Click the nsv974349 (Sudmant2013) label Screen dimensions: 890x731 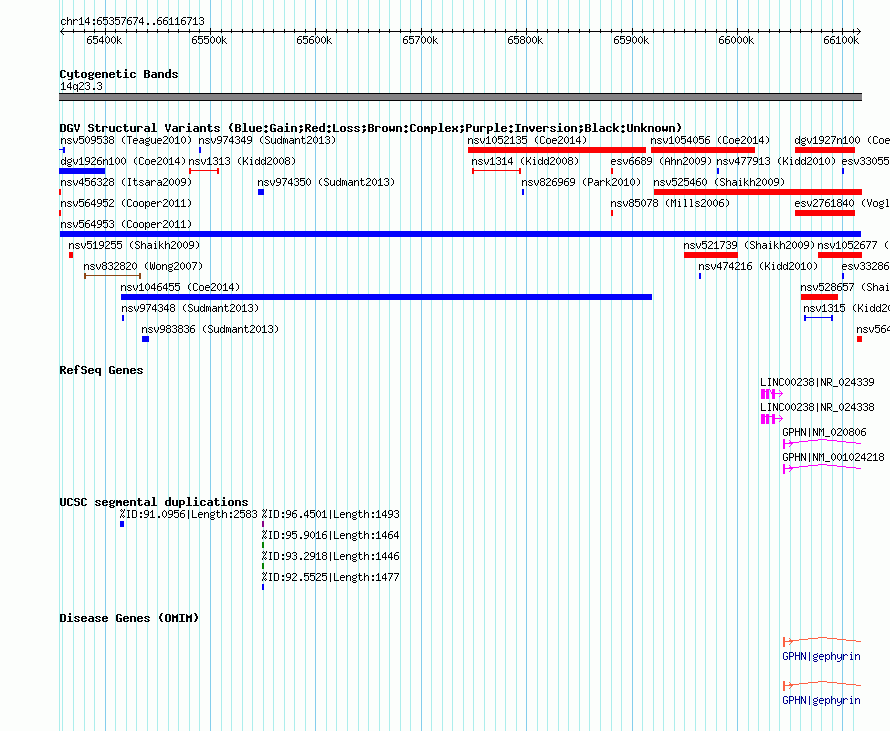point(267,140)
